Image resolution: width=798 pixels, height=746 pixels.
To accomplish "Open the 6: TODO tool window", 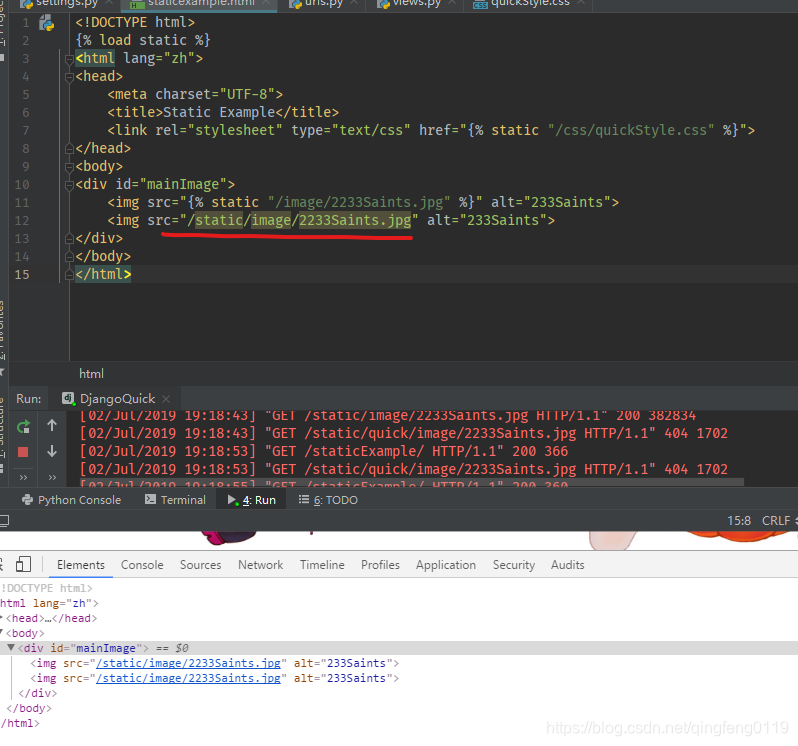I will [x=328, y=500].
